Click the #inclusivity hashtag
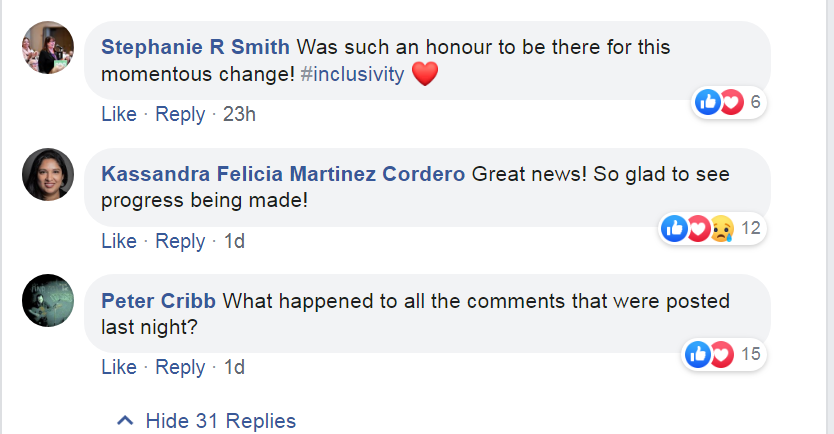 tap(352, 74)
